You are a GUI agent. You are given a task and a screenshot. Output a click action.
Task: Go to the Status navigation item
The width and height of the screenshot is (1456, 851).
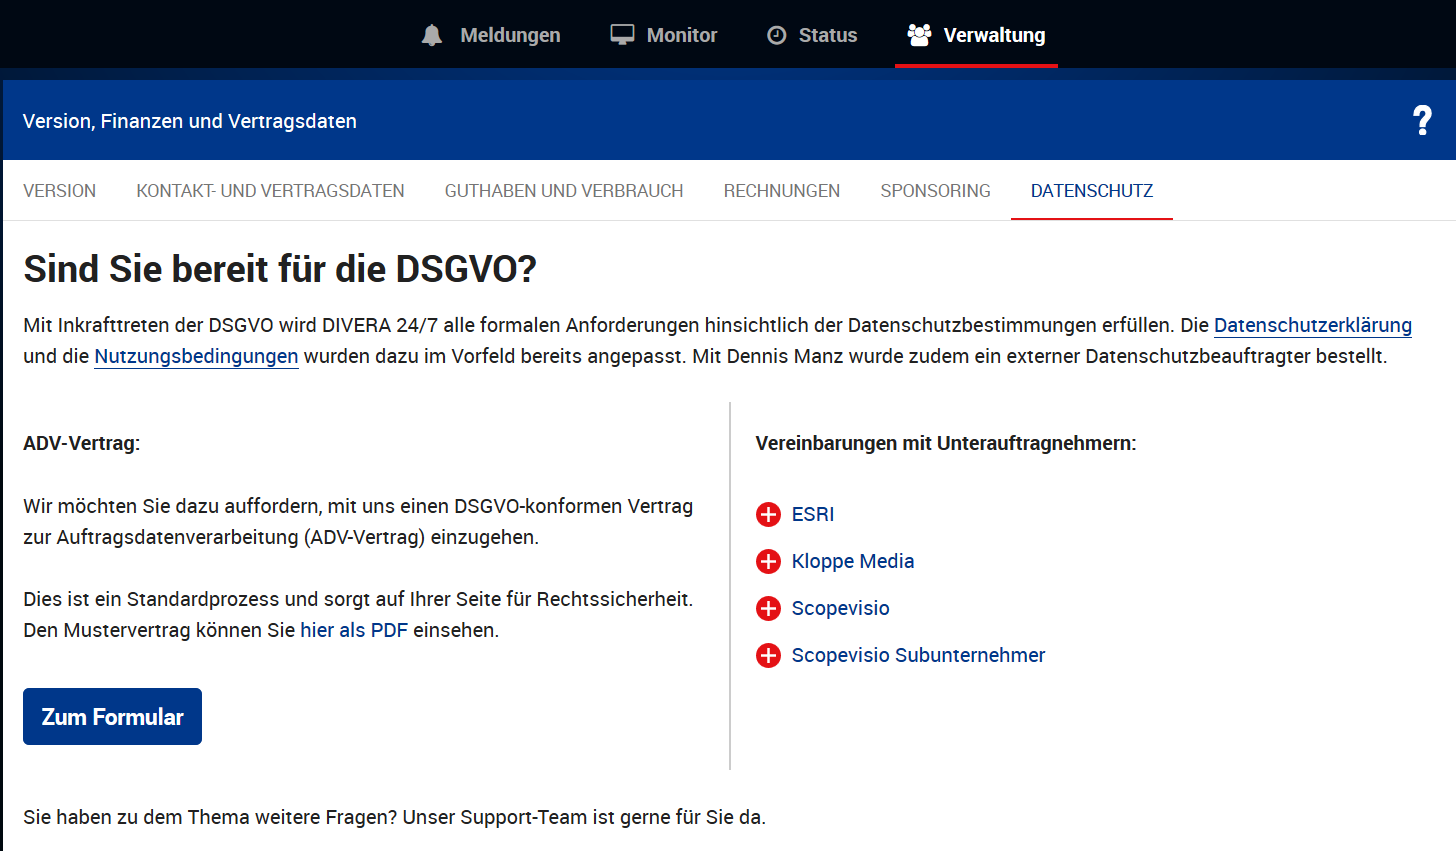coord(812,35)
